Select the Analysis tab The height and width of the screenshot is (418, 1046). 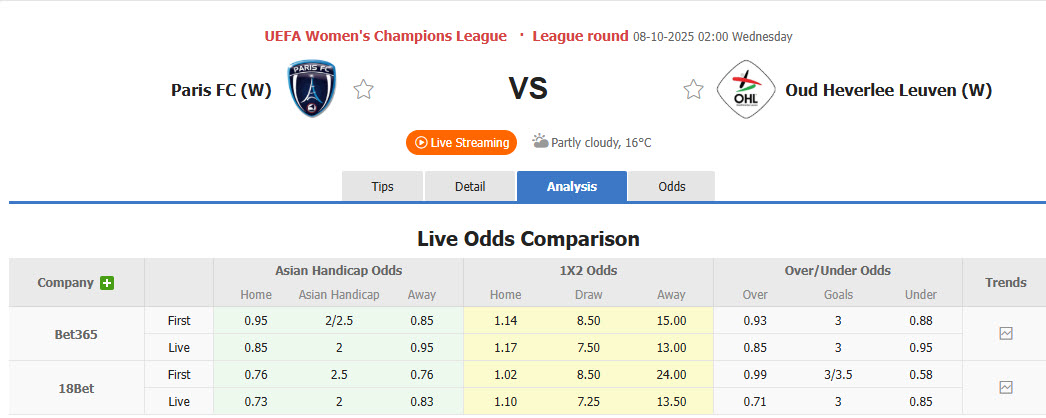click(x=572, y=187)
